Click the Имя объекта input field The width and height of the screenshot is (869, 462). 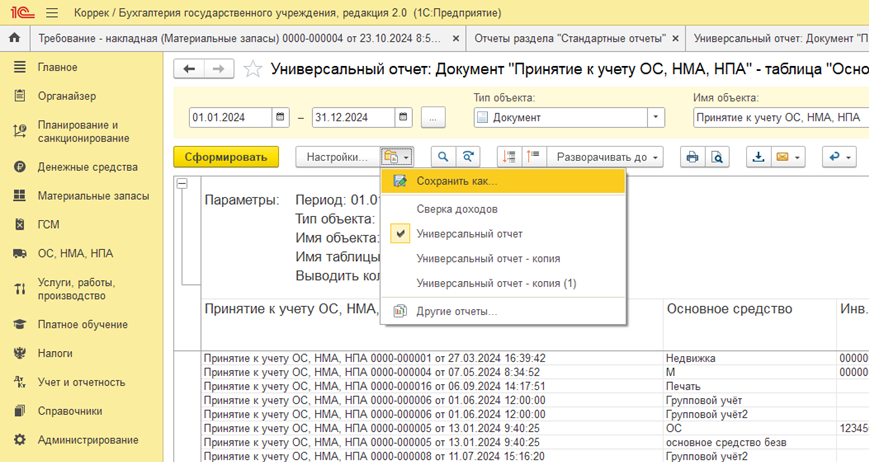(781, 117)
